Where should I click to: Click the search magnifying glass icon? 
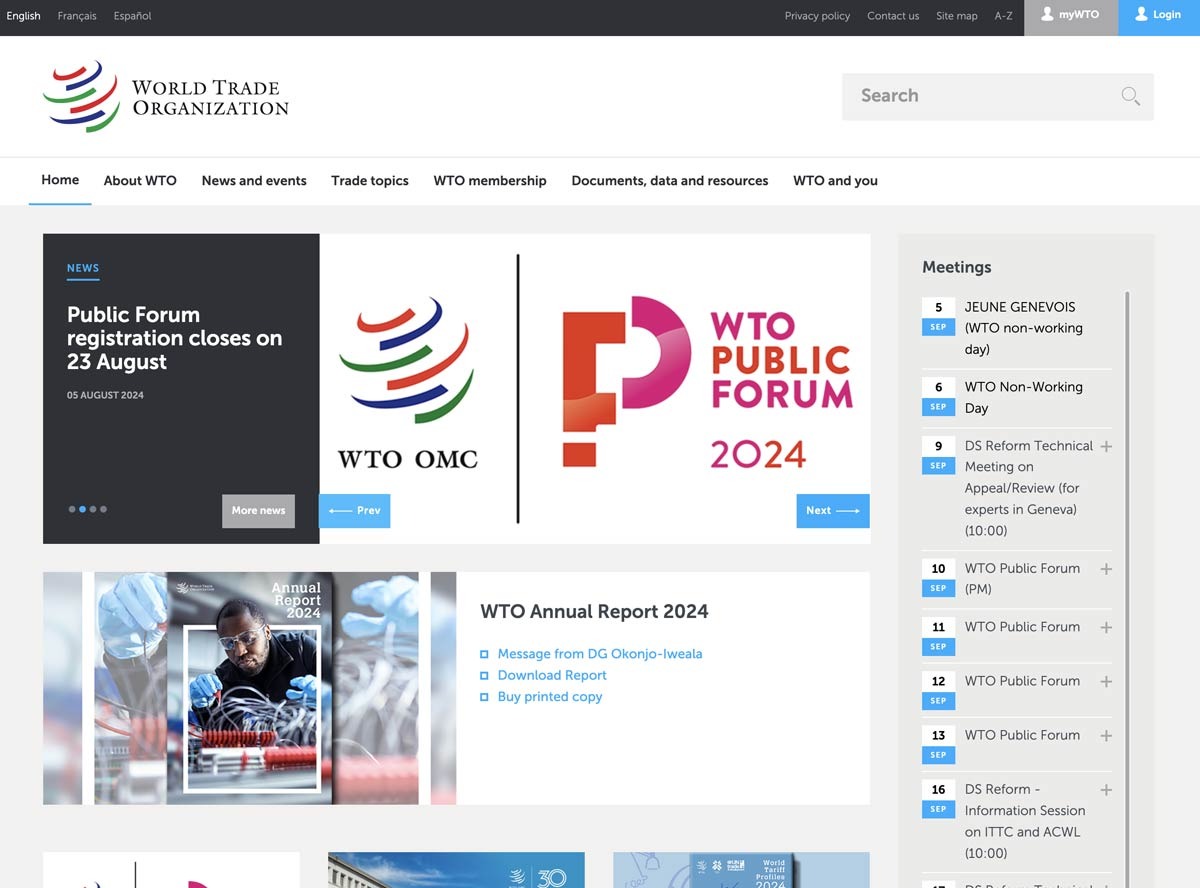(x=1130, y=96)
